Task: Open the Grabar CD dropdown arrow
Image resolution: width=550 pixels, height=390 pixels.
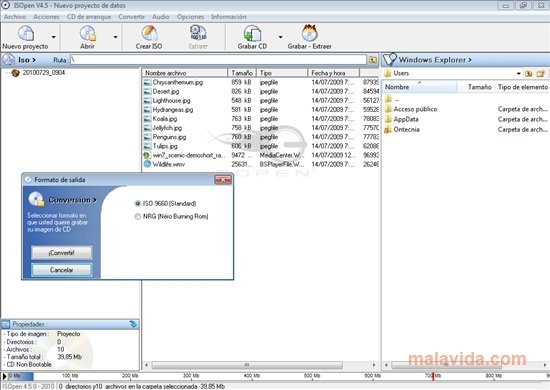Action: click(x=281, y=37)
